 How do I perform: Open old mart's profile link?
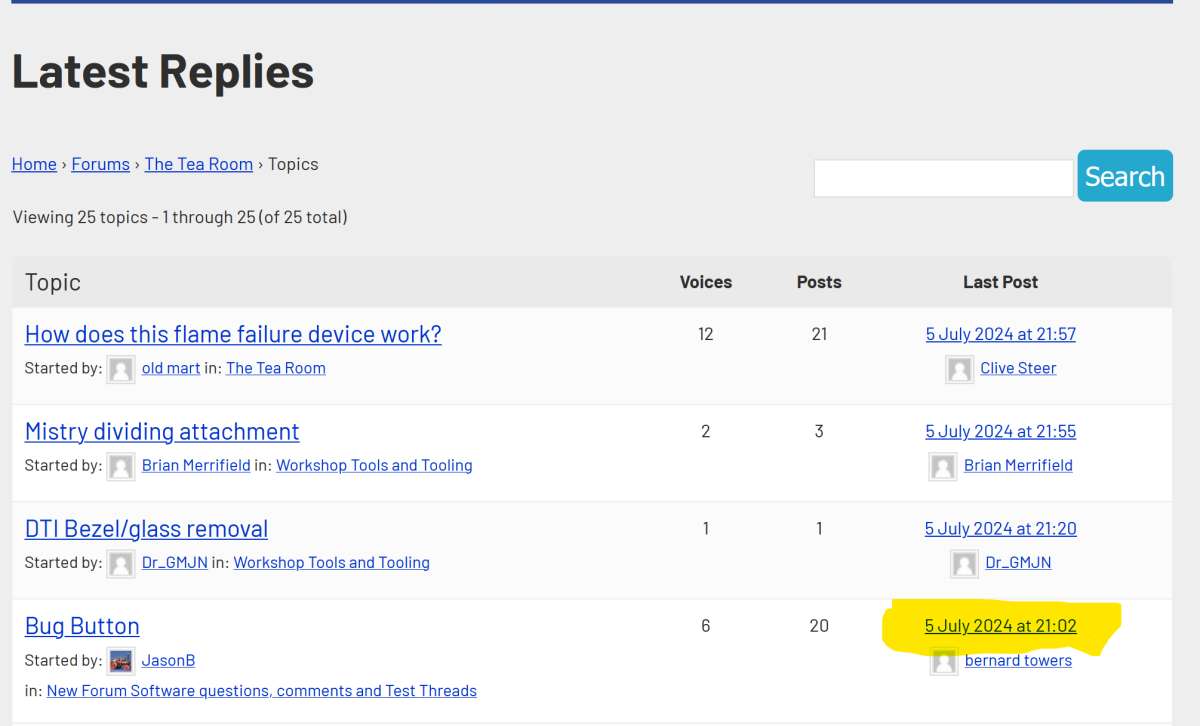(x=171, y=368)
